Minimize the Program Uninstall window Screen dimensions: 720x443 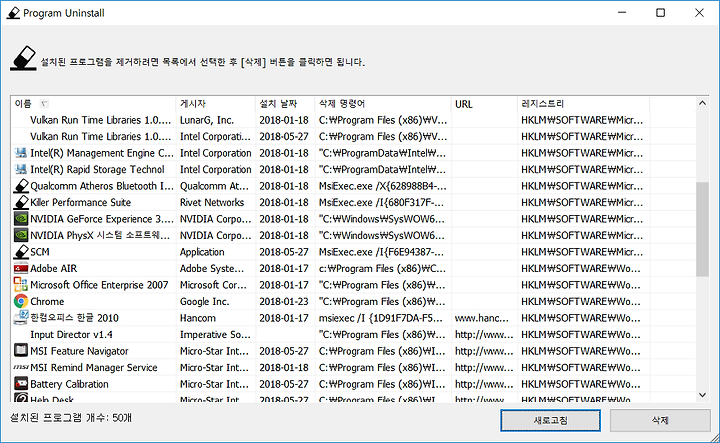(x=622, y=12)
